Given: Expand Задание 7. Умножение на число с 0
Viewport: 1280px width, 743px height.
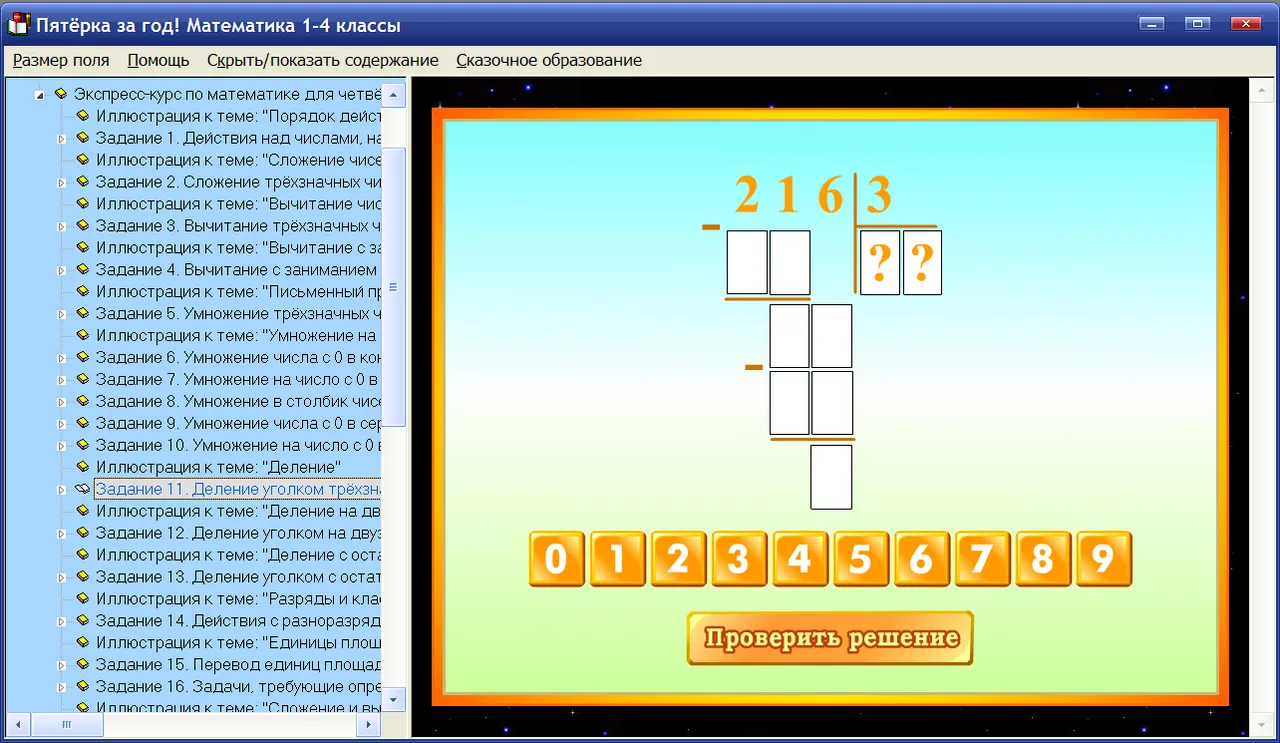Looking at the screenshot, I should click(x=62, y=380).
